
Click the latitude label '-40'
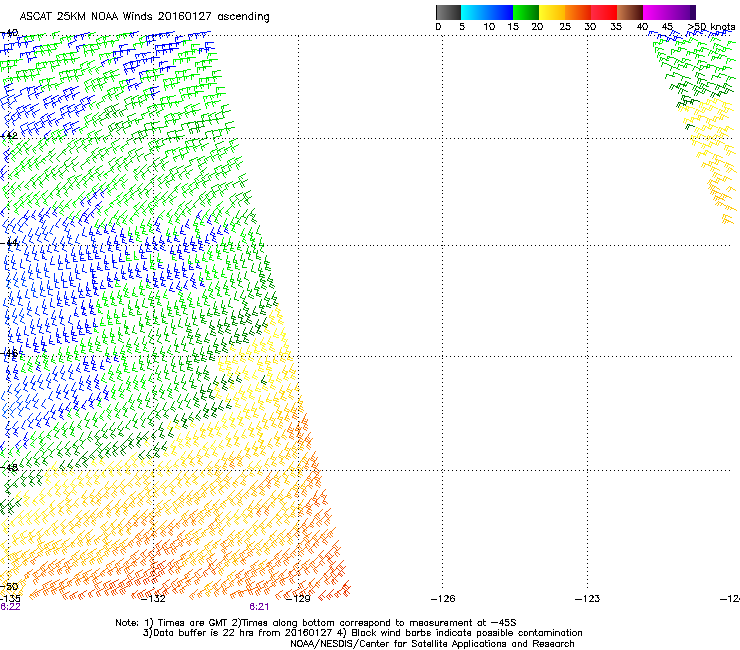click(9, 33)
